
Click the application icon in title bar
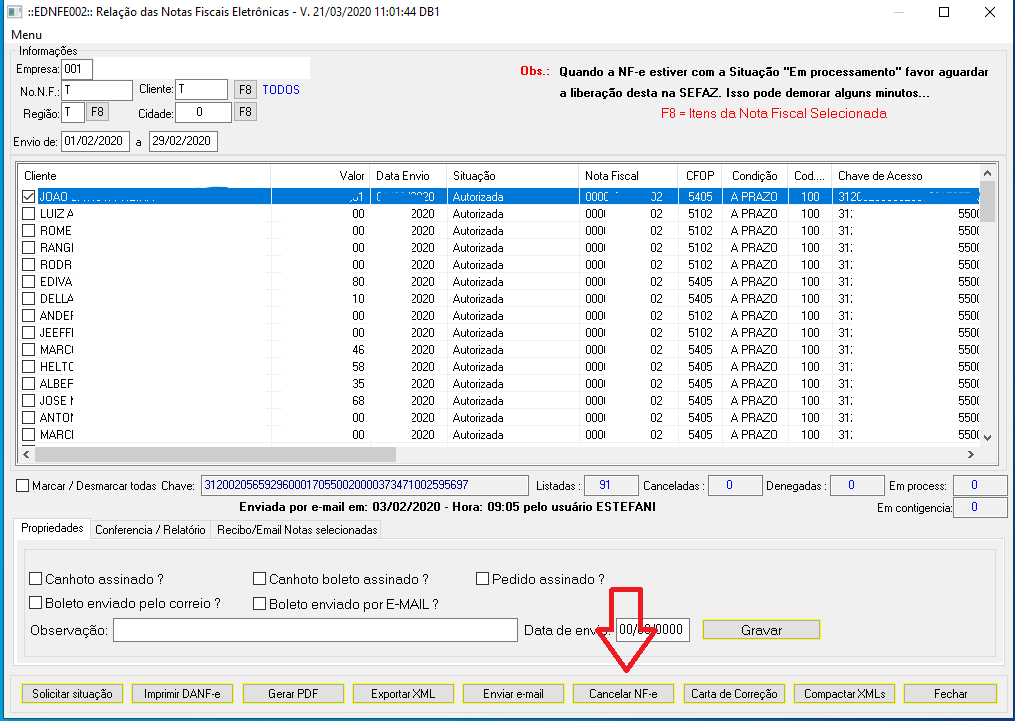point(15,12)
